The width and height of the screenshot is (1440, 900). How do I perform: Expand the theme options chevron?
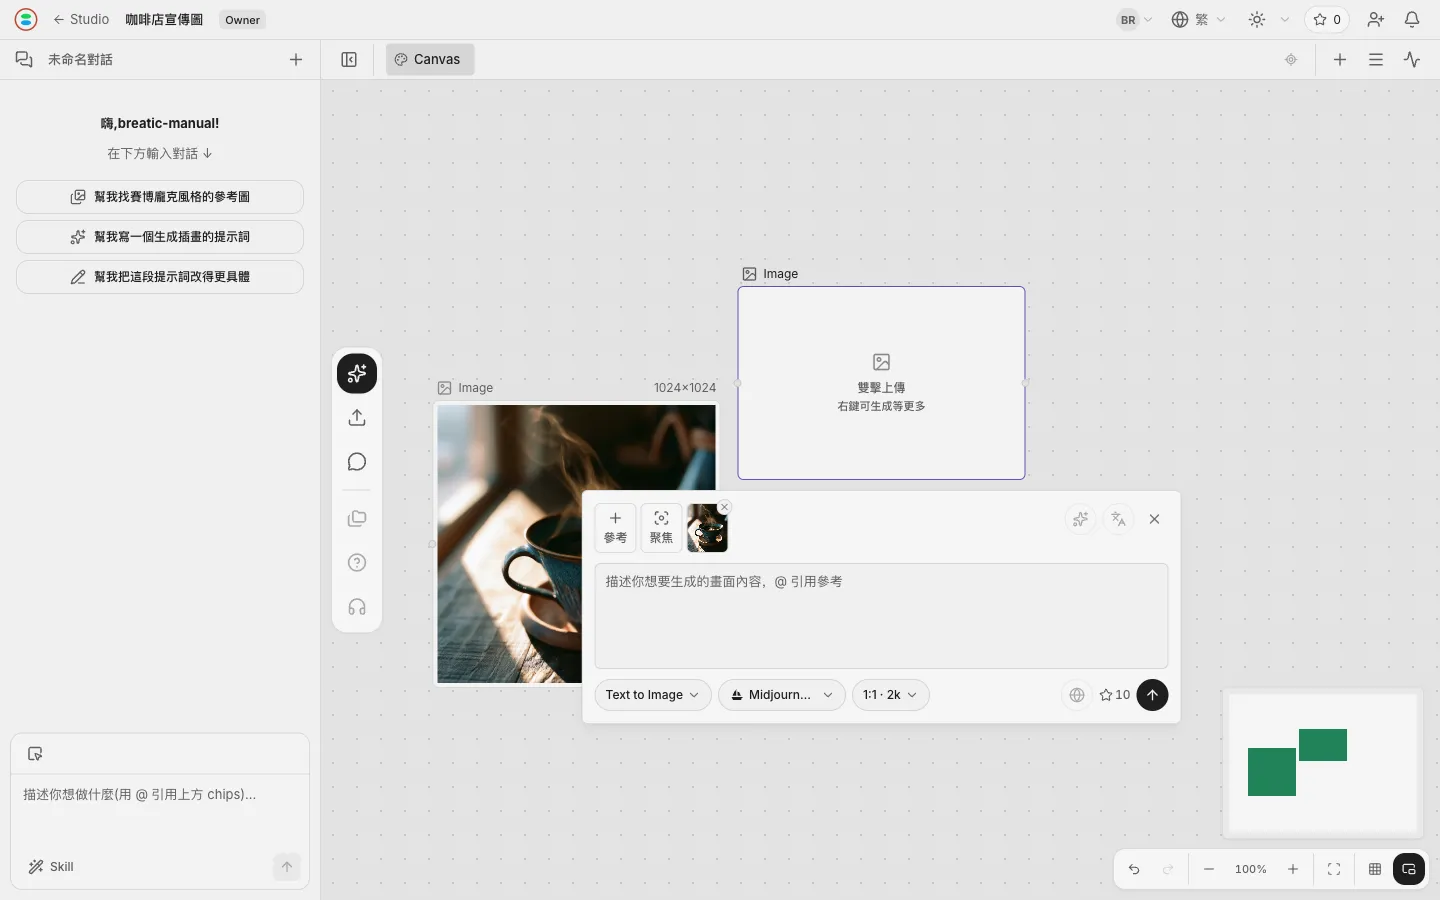[x=1285, y=19]
